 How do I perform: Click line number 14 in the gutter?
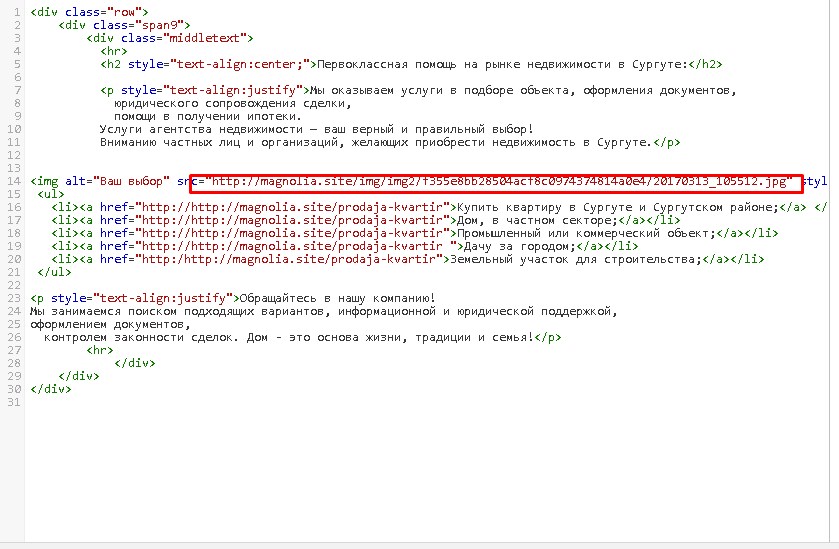pyautogui.click(x=12, y=181)
